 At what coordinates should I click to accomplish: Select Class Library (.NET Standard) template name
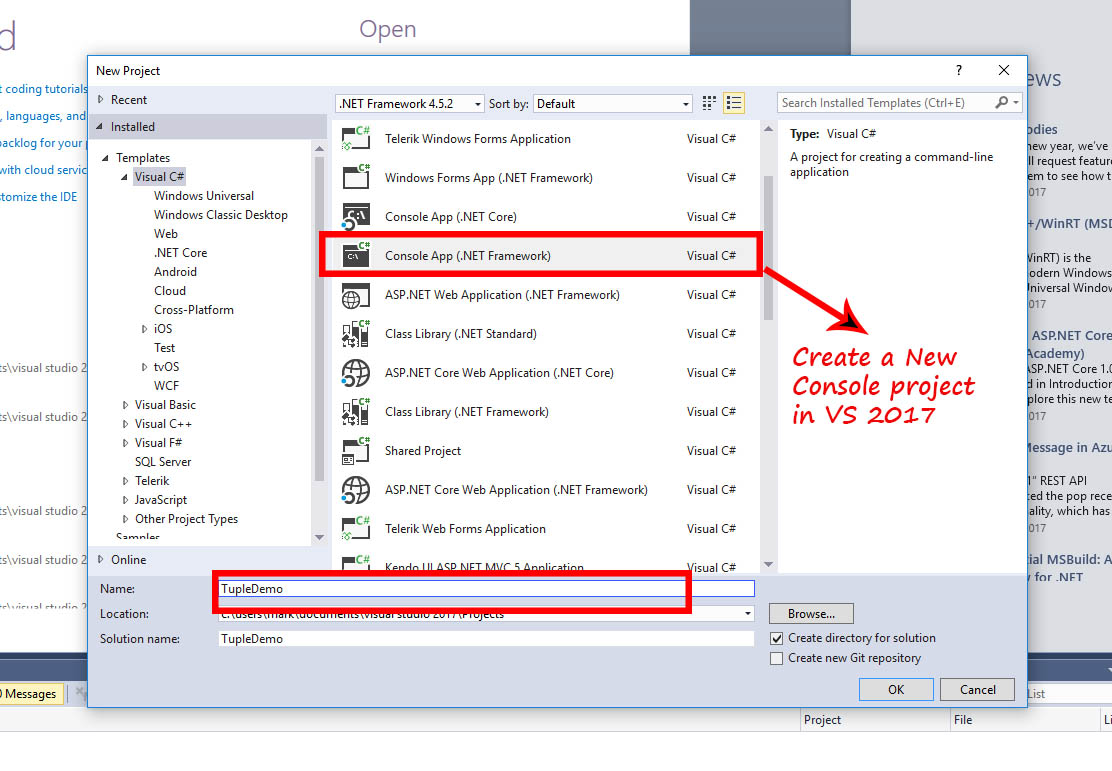[460, 333]
